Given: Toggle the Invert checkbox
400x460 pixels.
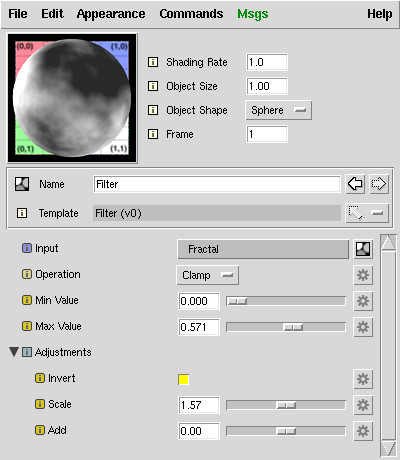Looking at the screenshot, I should pos(183,379).
